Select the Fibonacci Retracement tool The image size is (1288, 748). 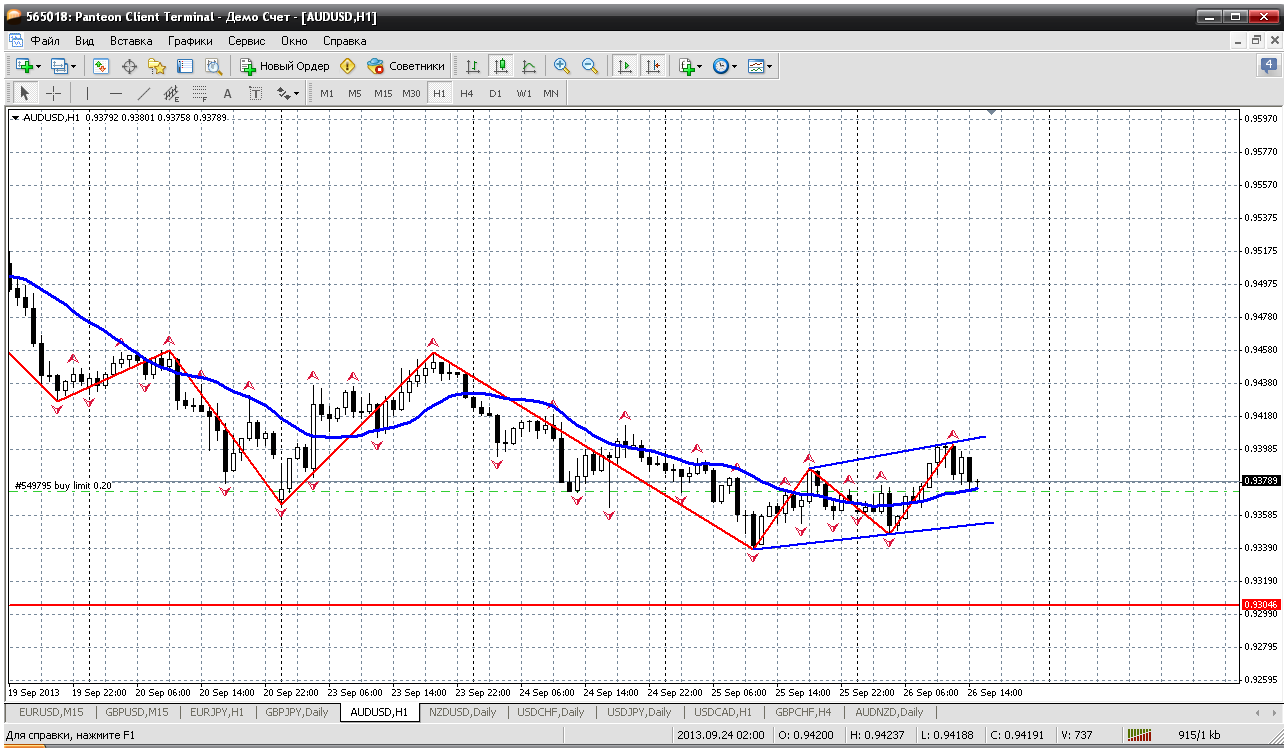199,93
